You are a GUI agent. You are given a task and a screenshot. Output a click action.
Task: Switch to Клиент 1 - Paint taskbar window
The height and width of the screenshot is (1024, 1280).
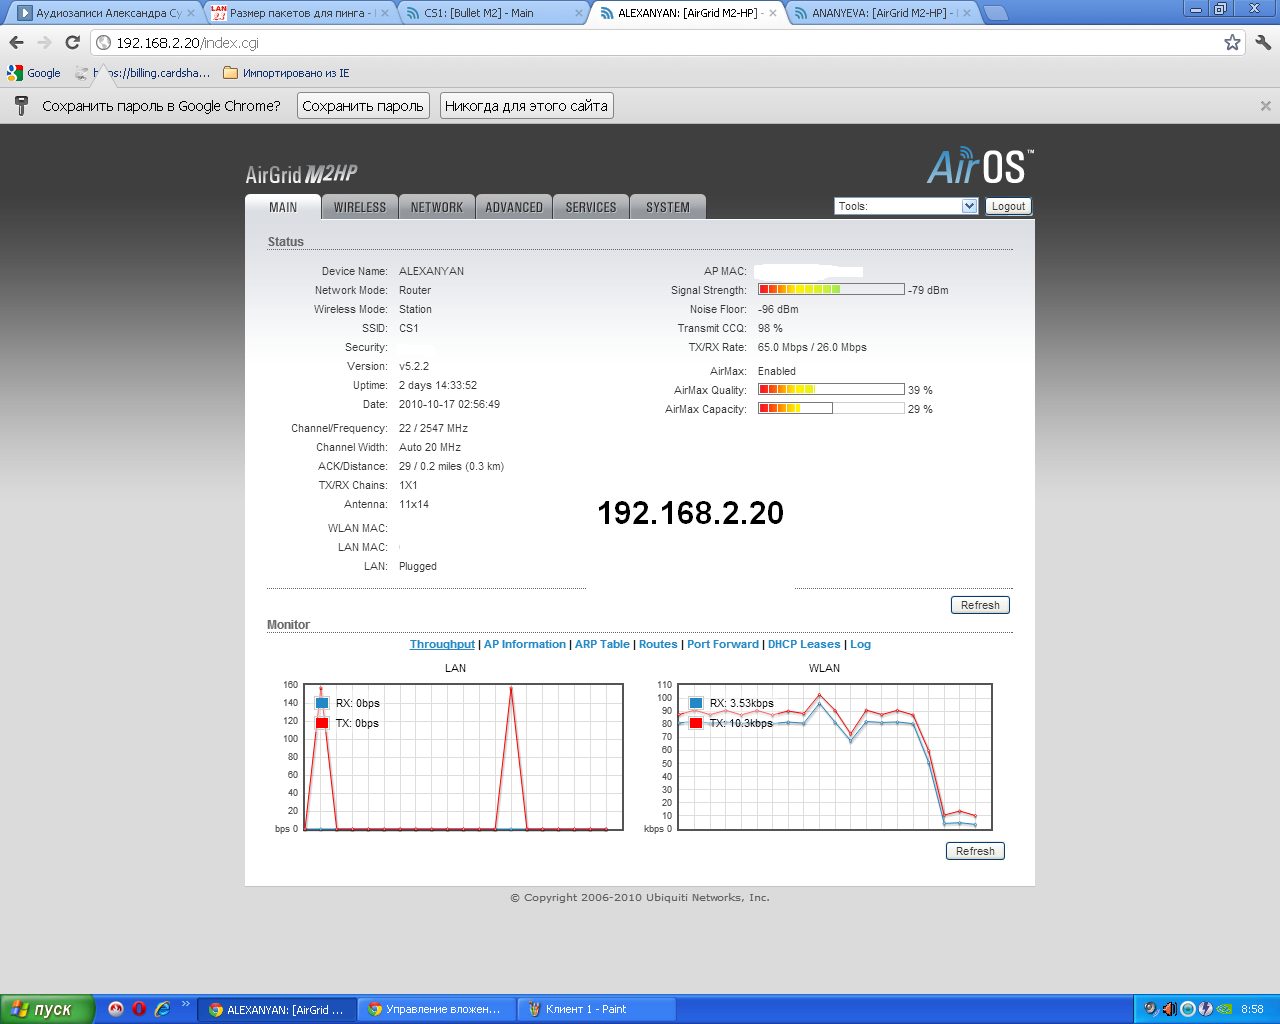(x=596, y=1010)
